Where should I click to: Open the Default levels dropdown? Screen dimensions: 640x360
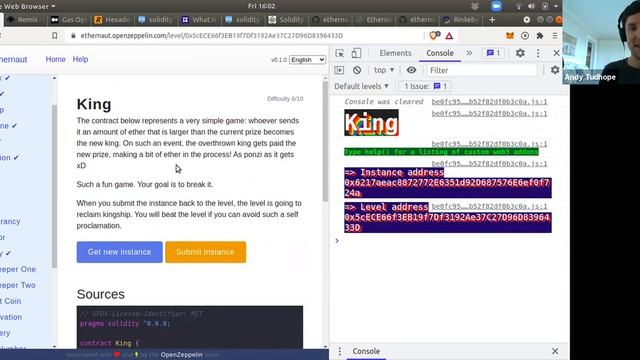tap(361, 86)
